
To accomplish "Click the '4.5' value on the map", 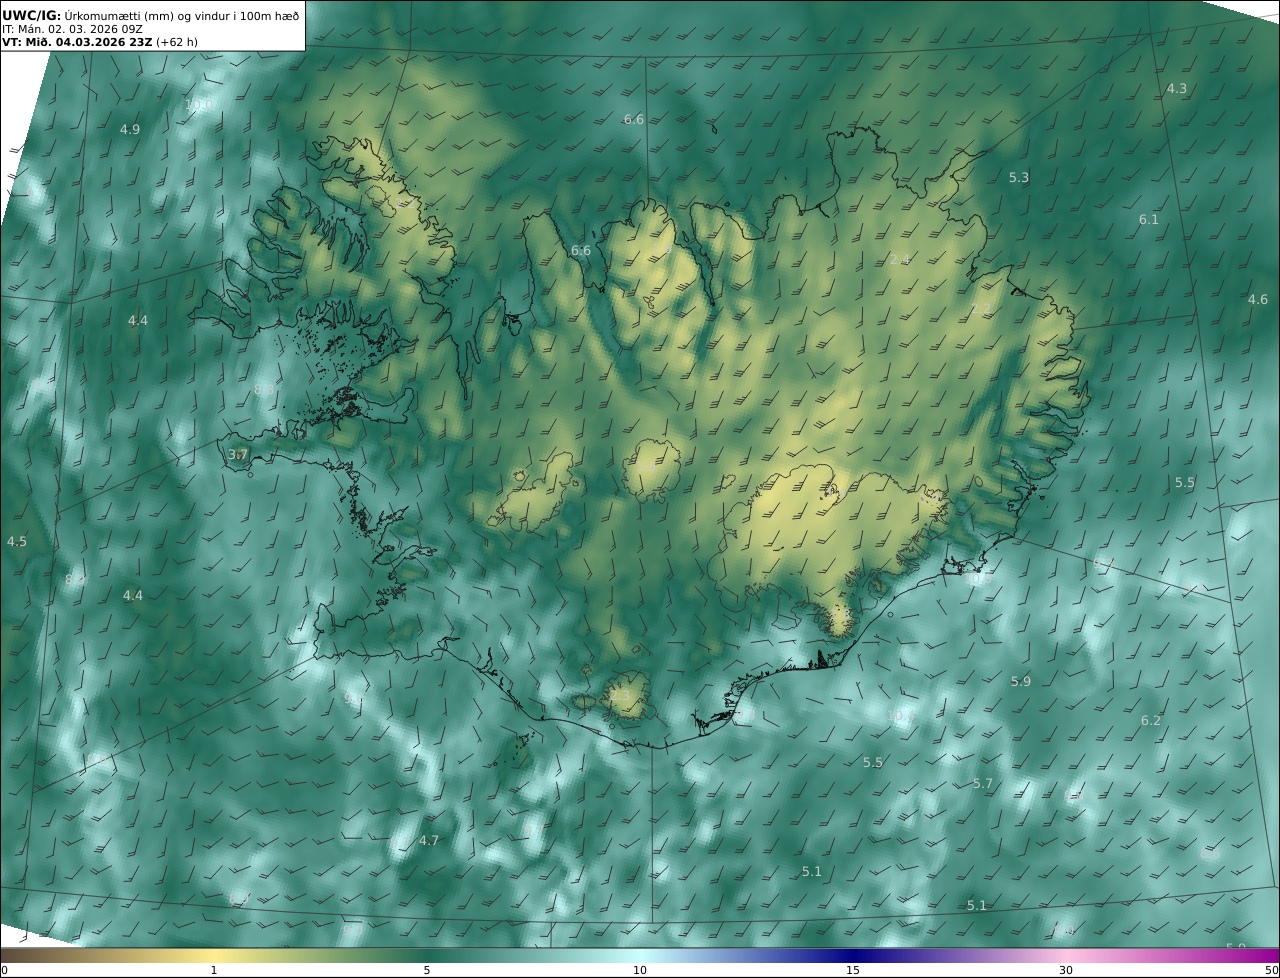I will click(x=17, y=541).
